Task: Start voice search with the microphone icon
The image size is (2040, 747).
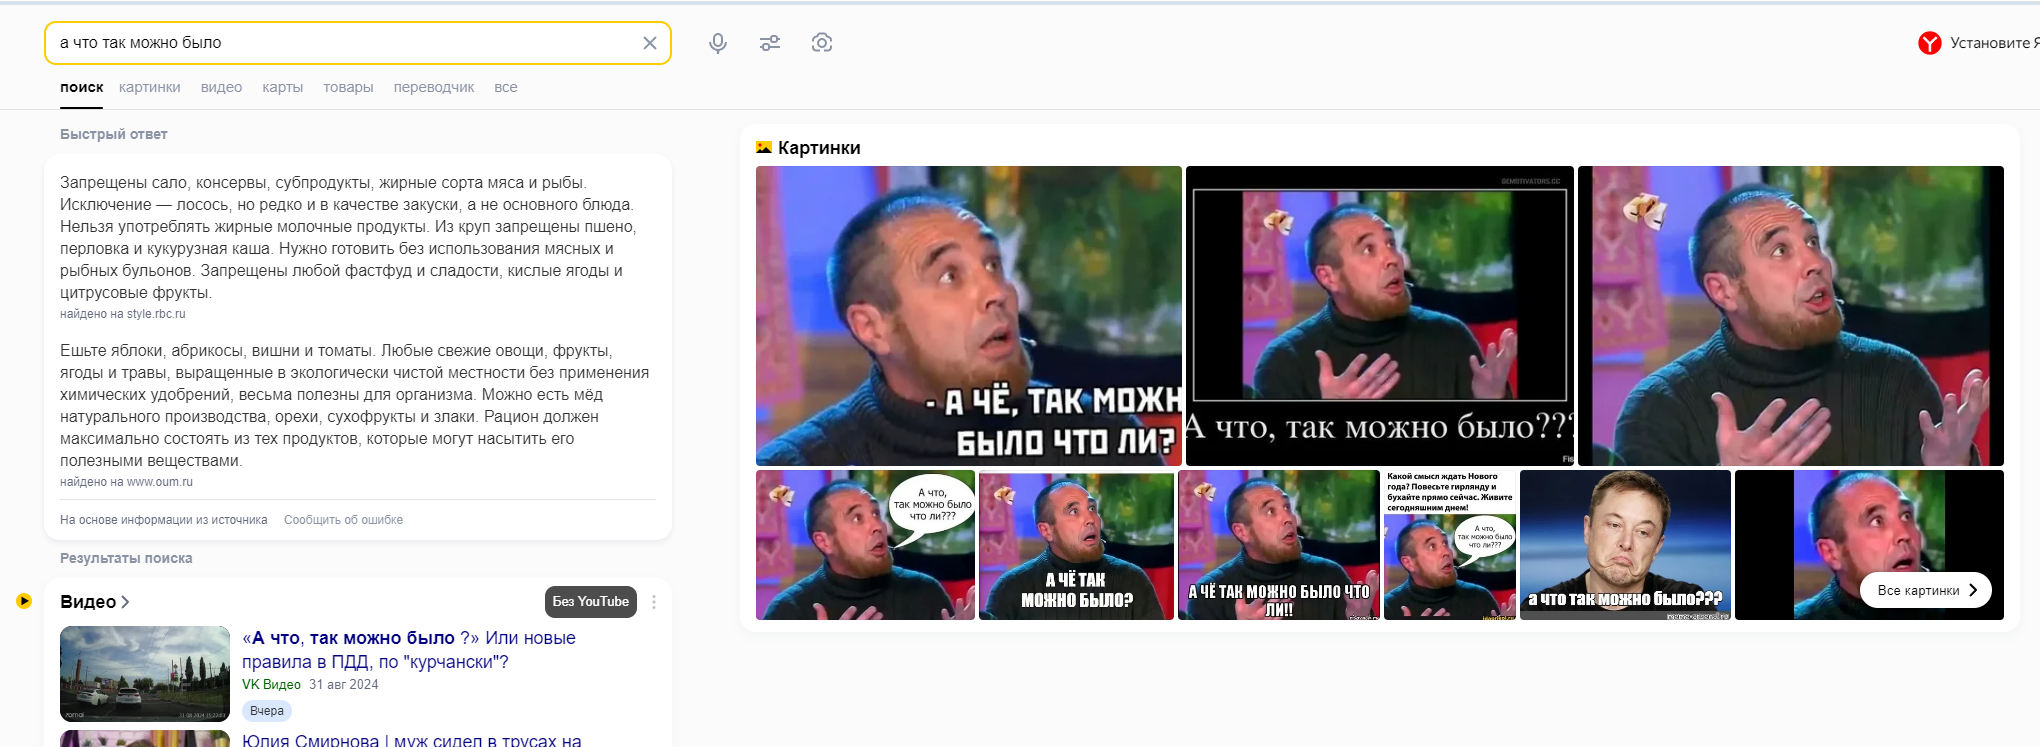Action: 718,43
